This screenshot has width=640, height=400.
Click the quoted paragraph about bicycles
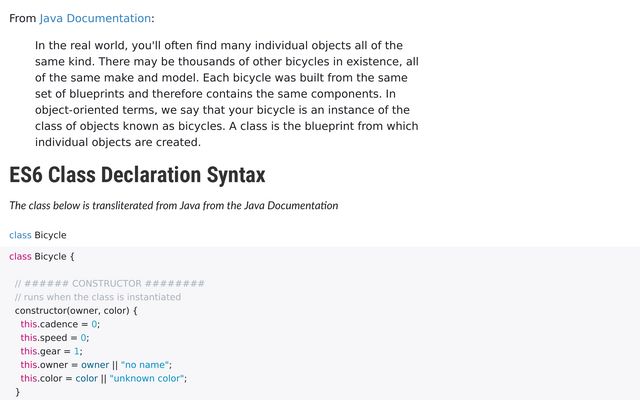(x=227, y=94)
